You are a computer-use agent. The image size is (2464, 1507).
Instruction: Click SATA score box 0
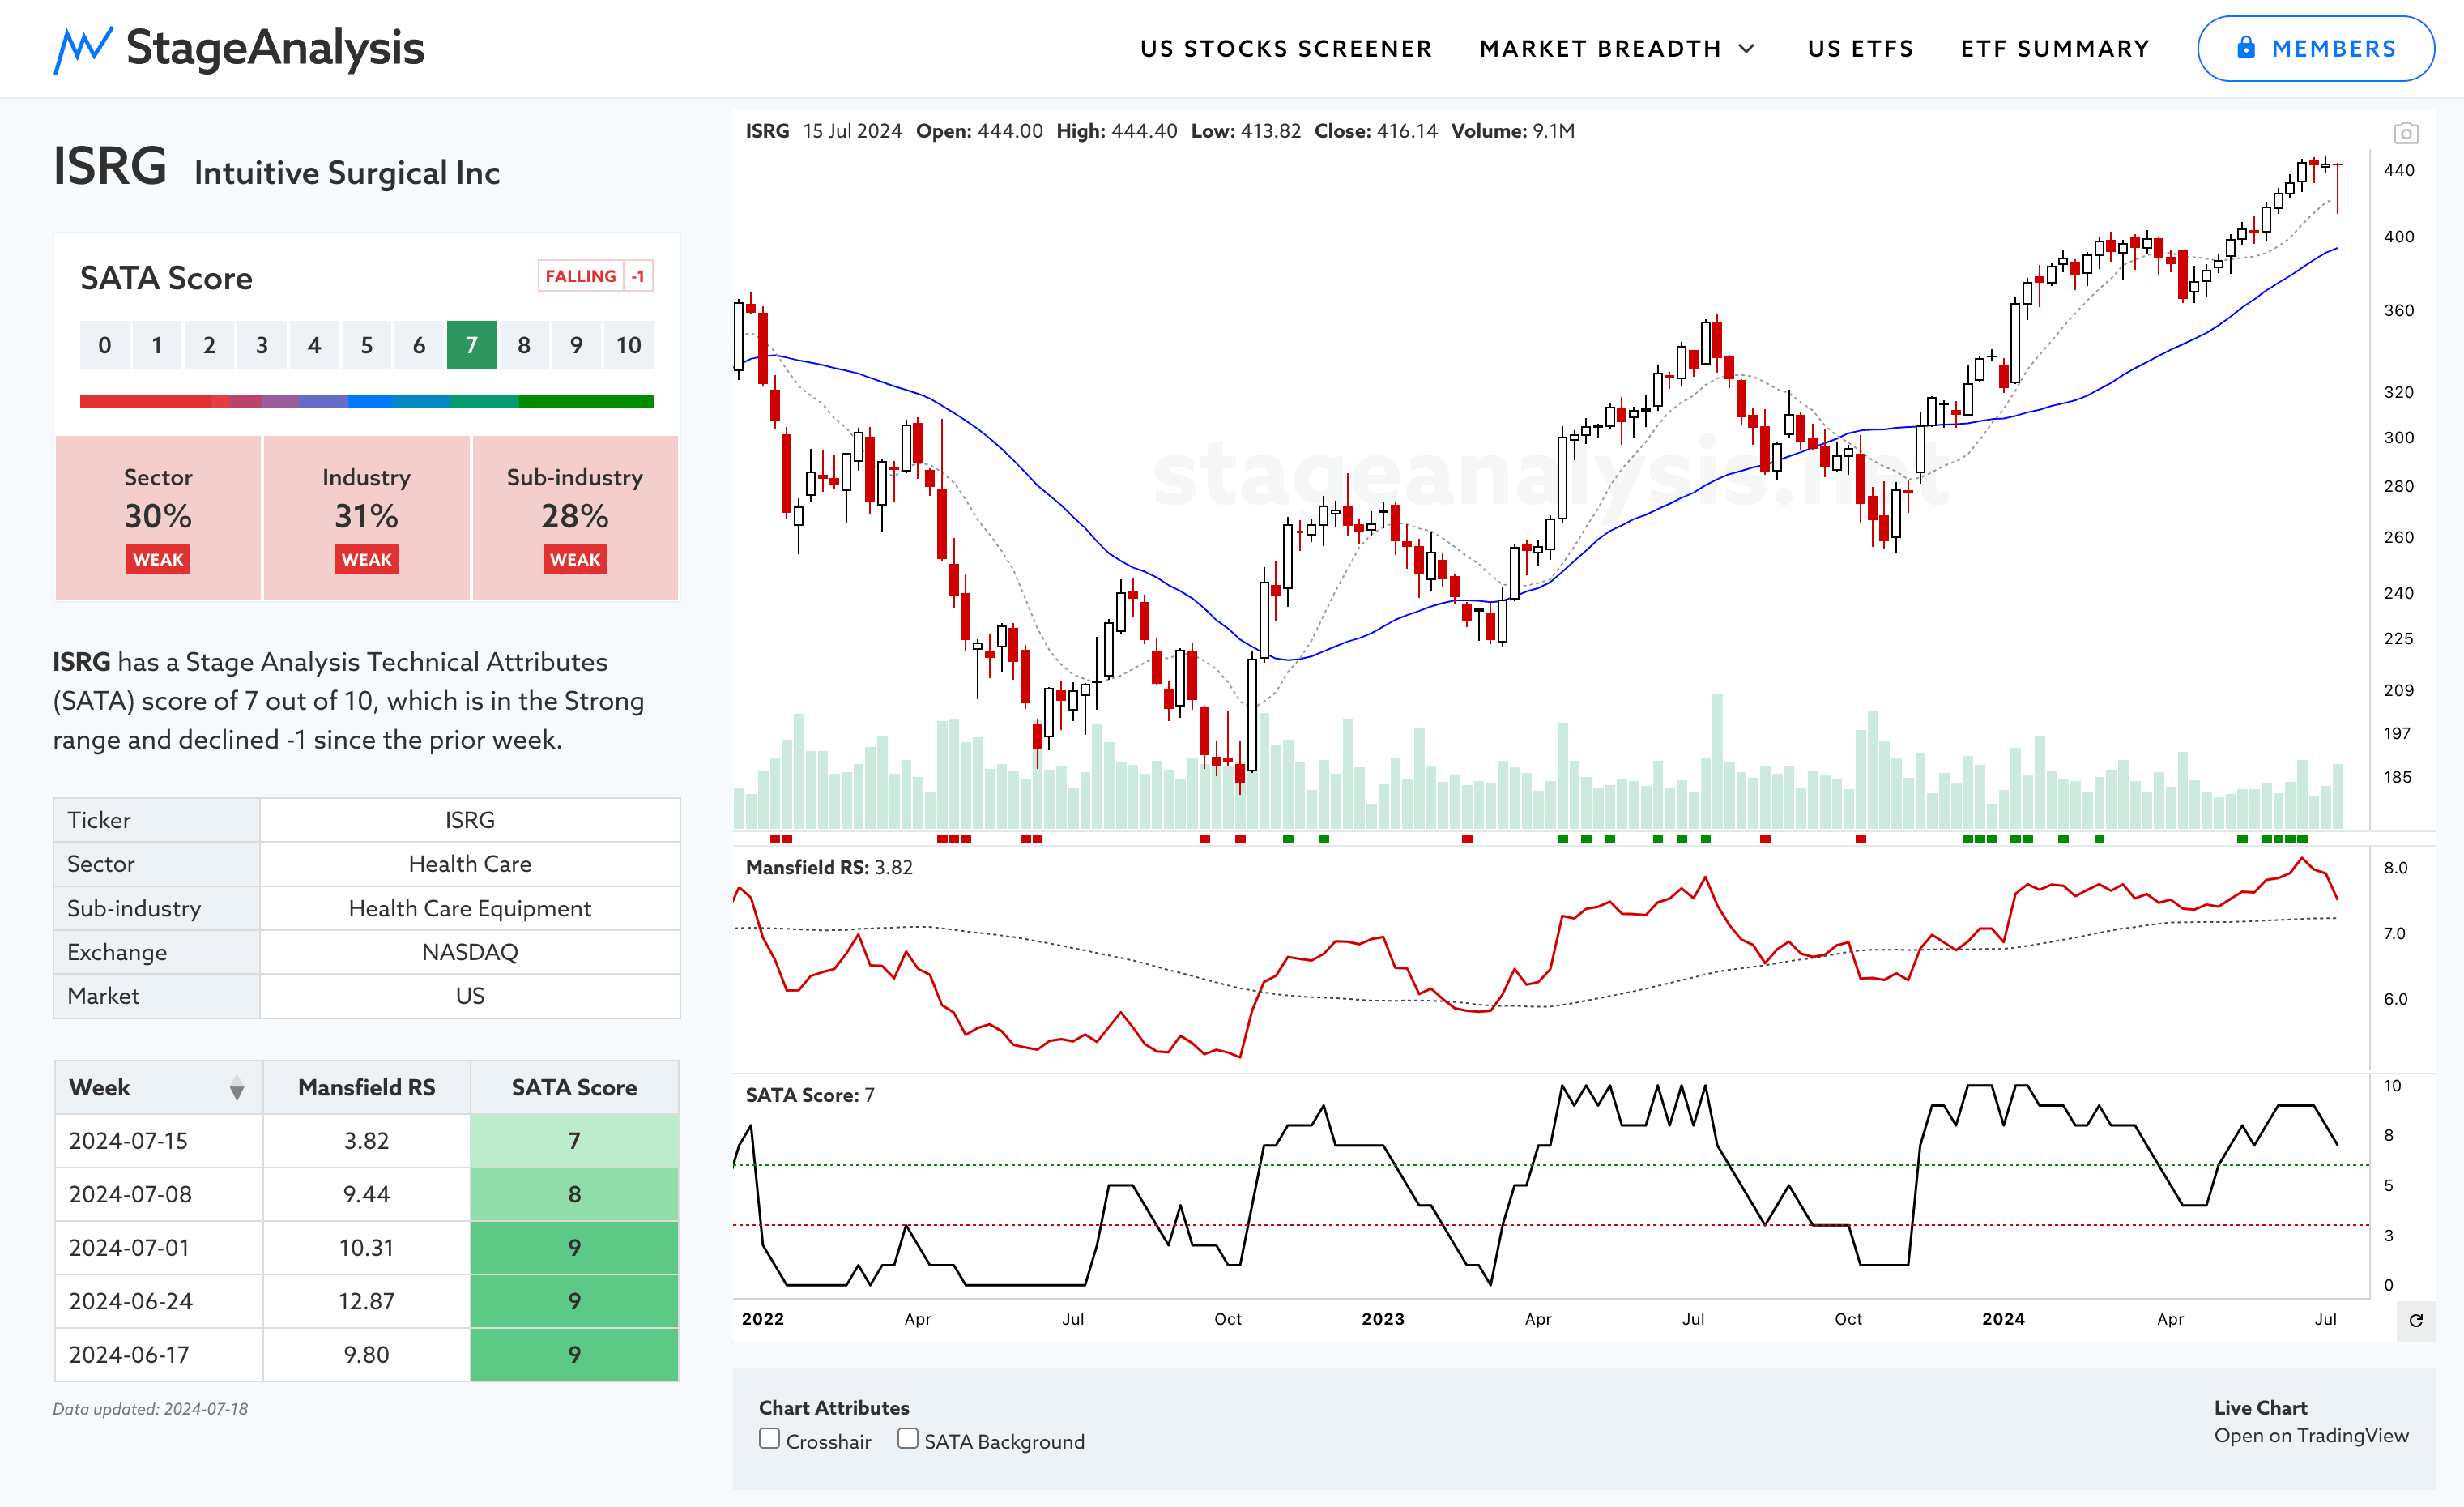pyautogui.click(x=104, y=345)
